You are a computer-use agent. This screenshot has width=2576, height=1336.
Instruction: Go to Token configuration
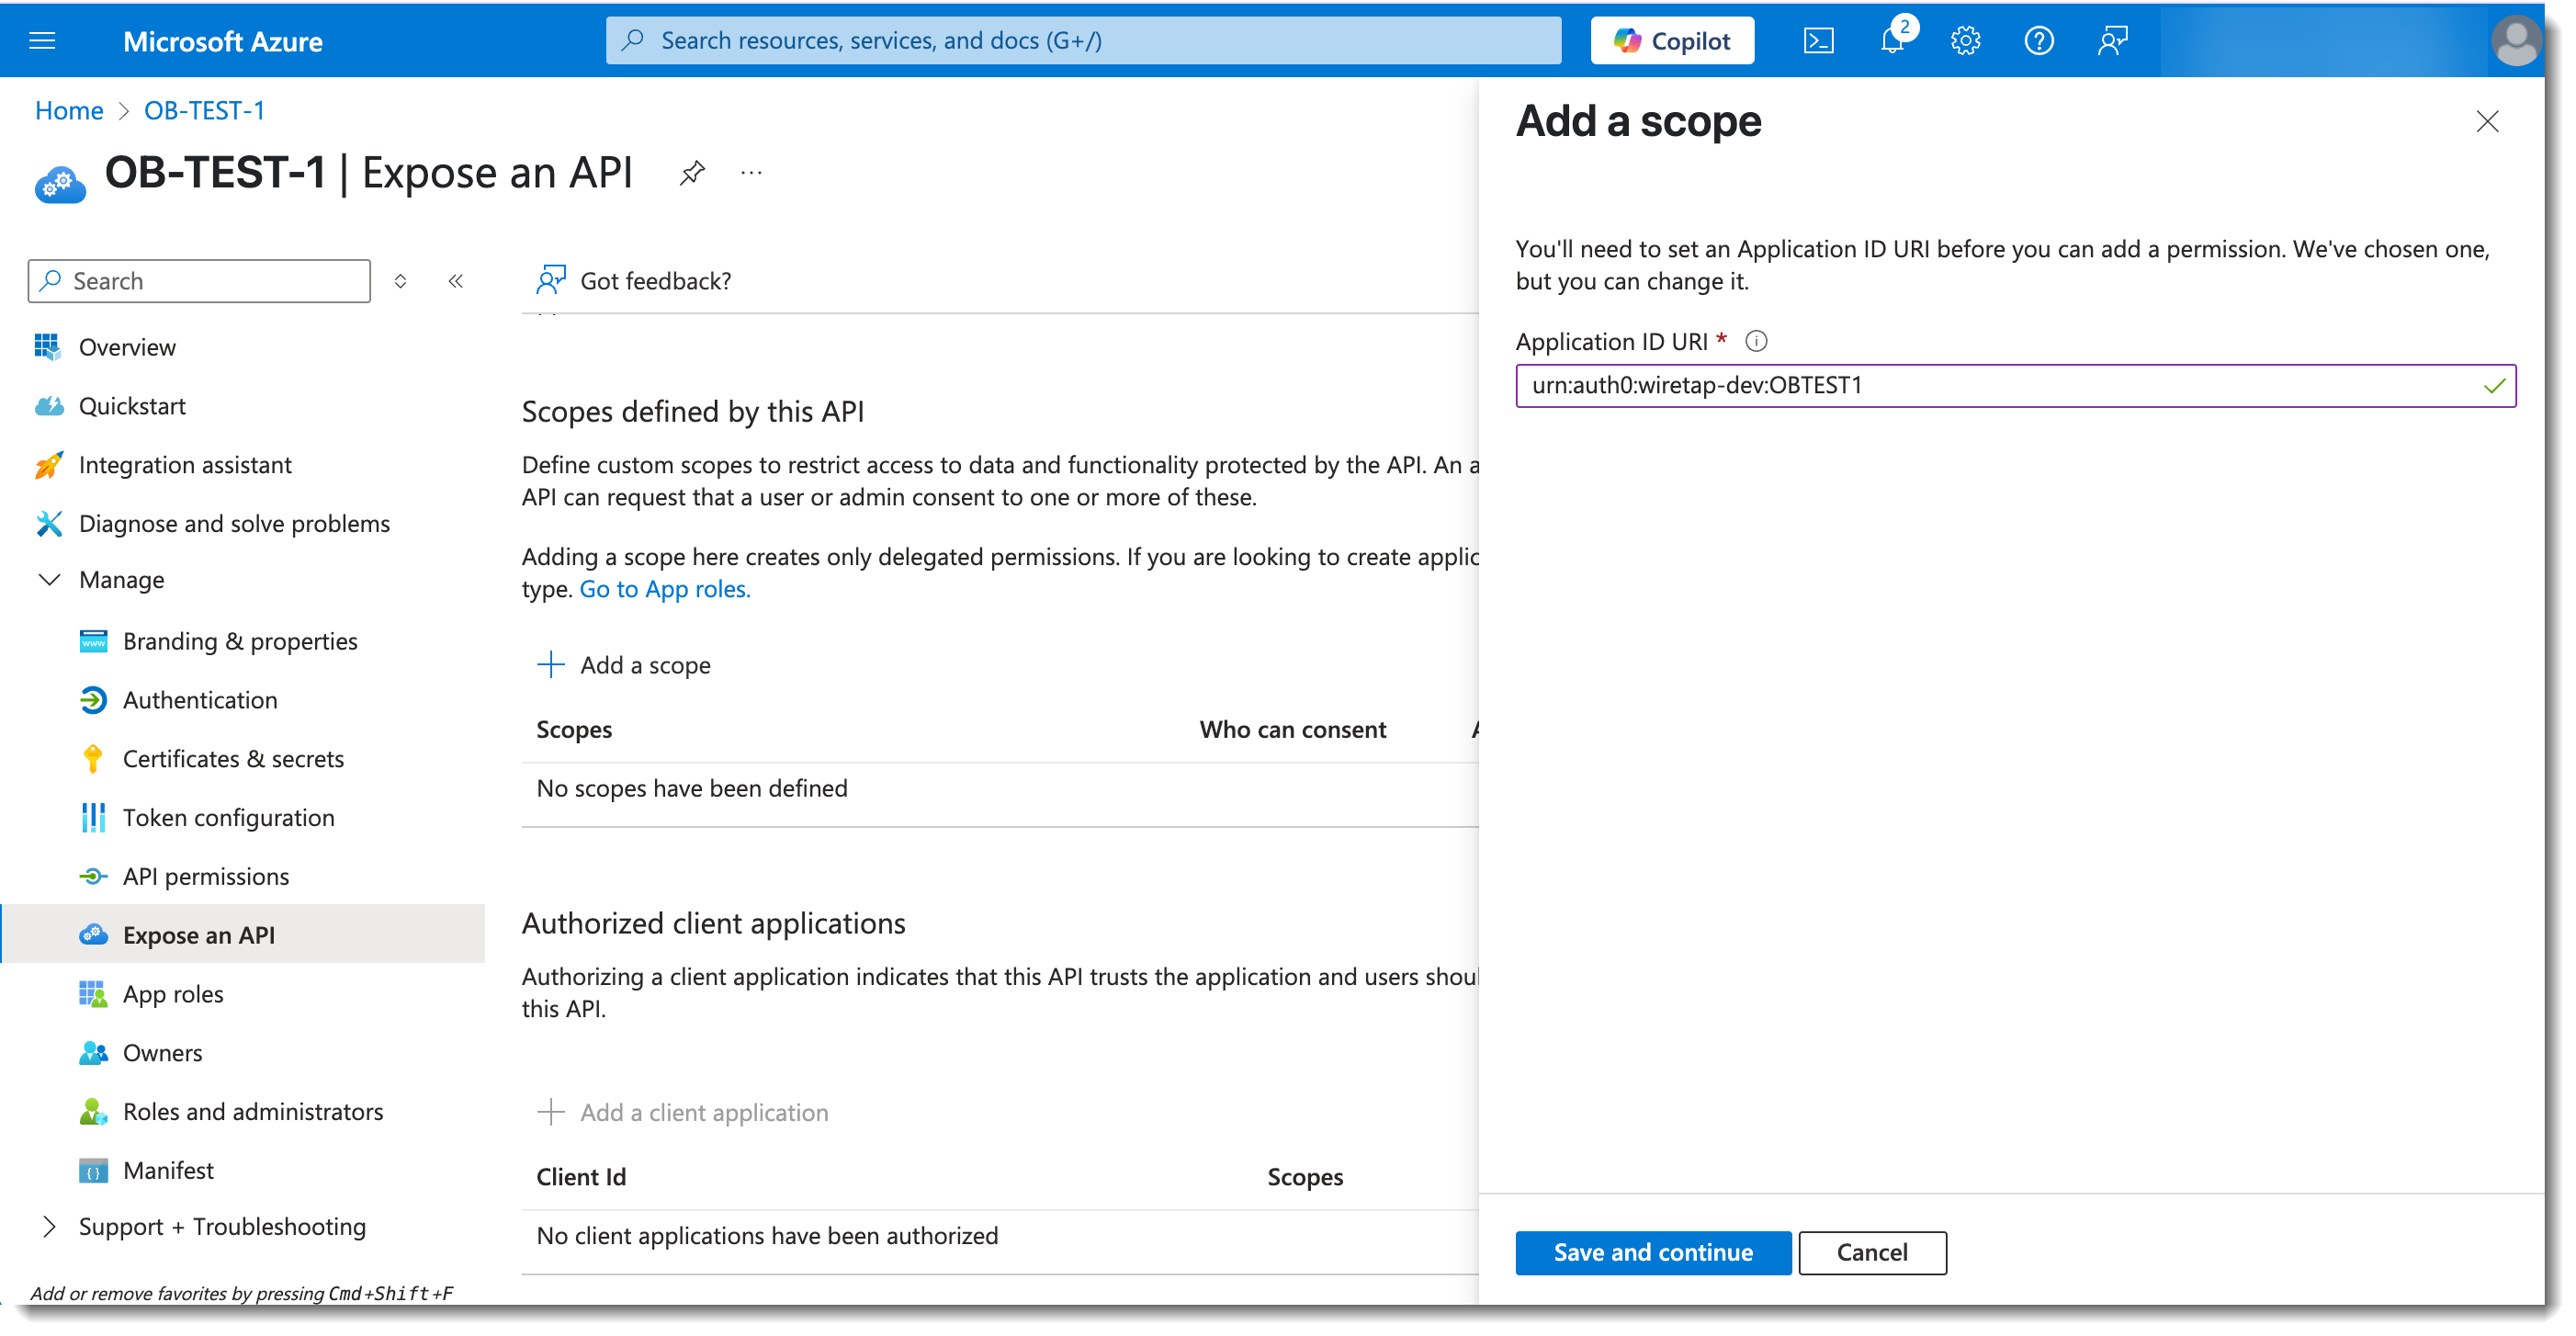tap(228, 818)
